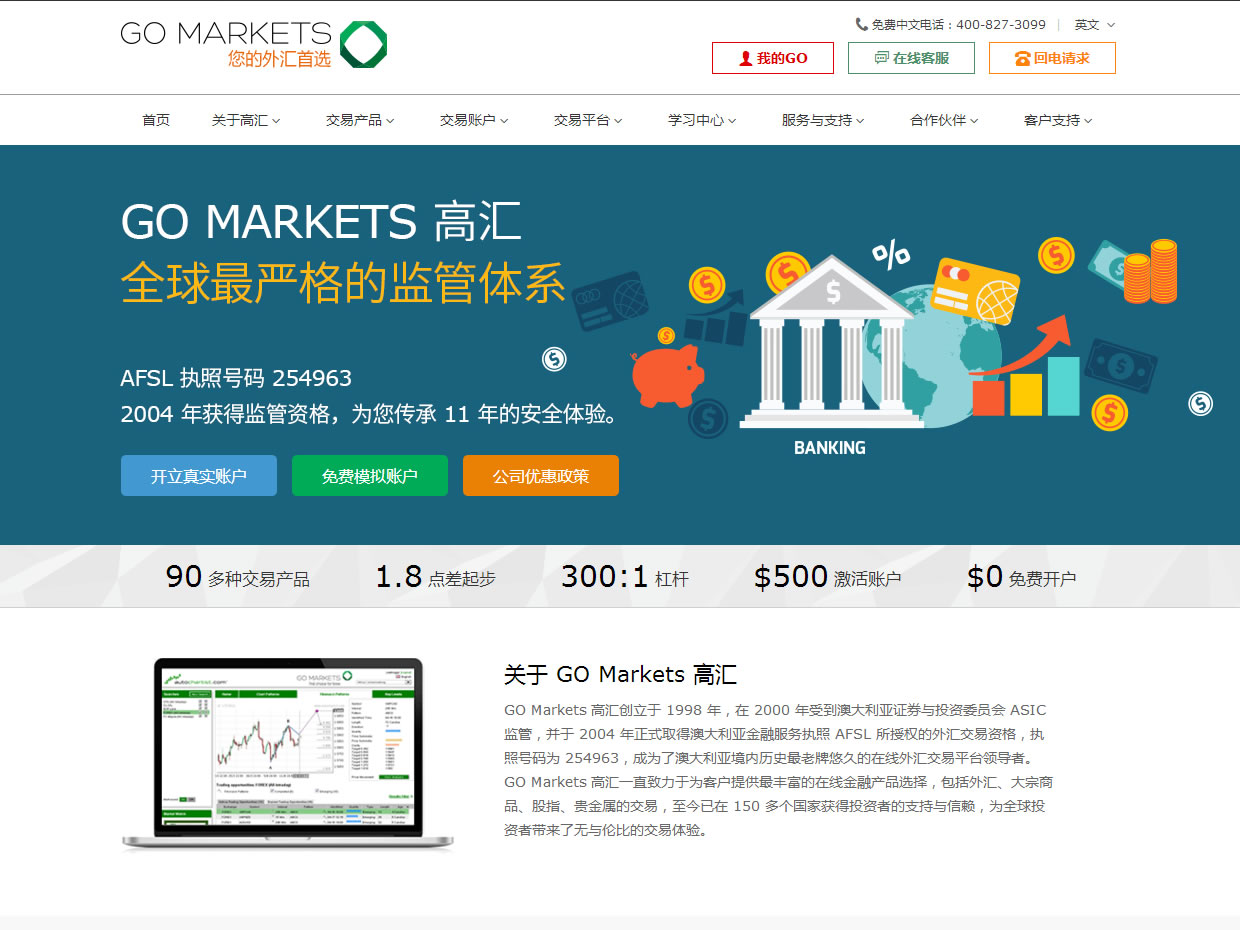The image size is (1240, 930).
Task: Click 公司优惠政策 orange button
Action: (x=541, y=476)
